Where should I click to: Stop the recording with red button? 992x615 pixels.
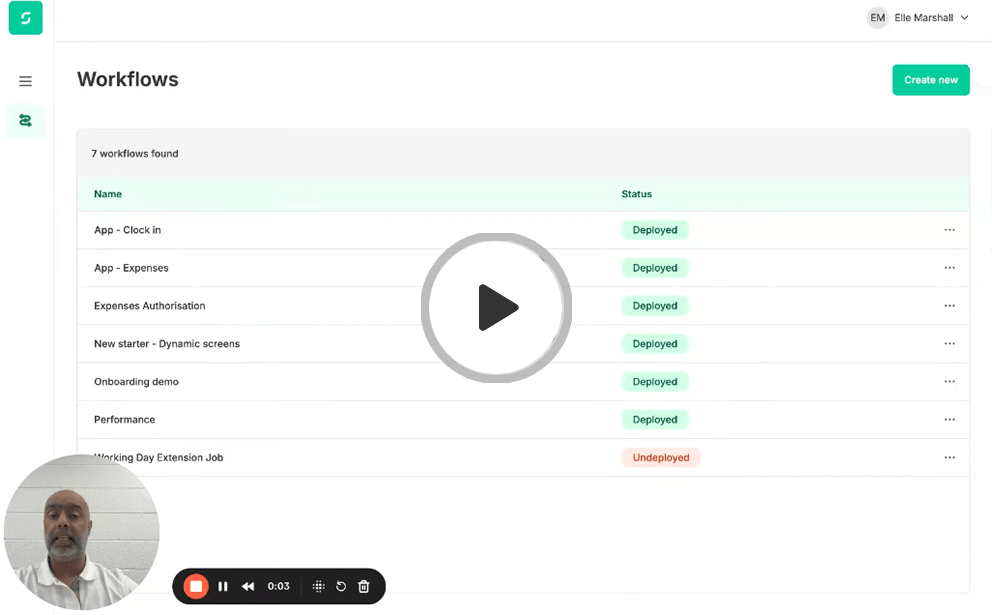coord(197,587)
